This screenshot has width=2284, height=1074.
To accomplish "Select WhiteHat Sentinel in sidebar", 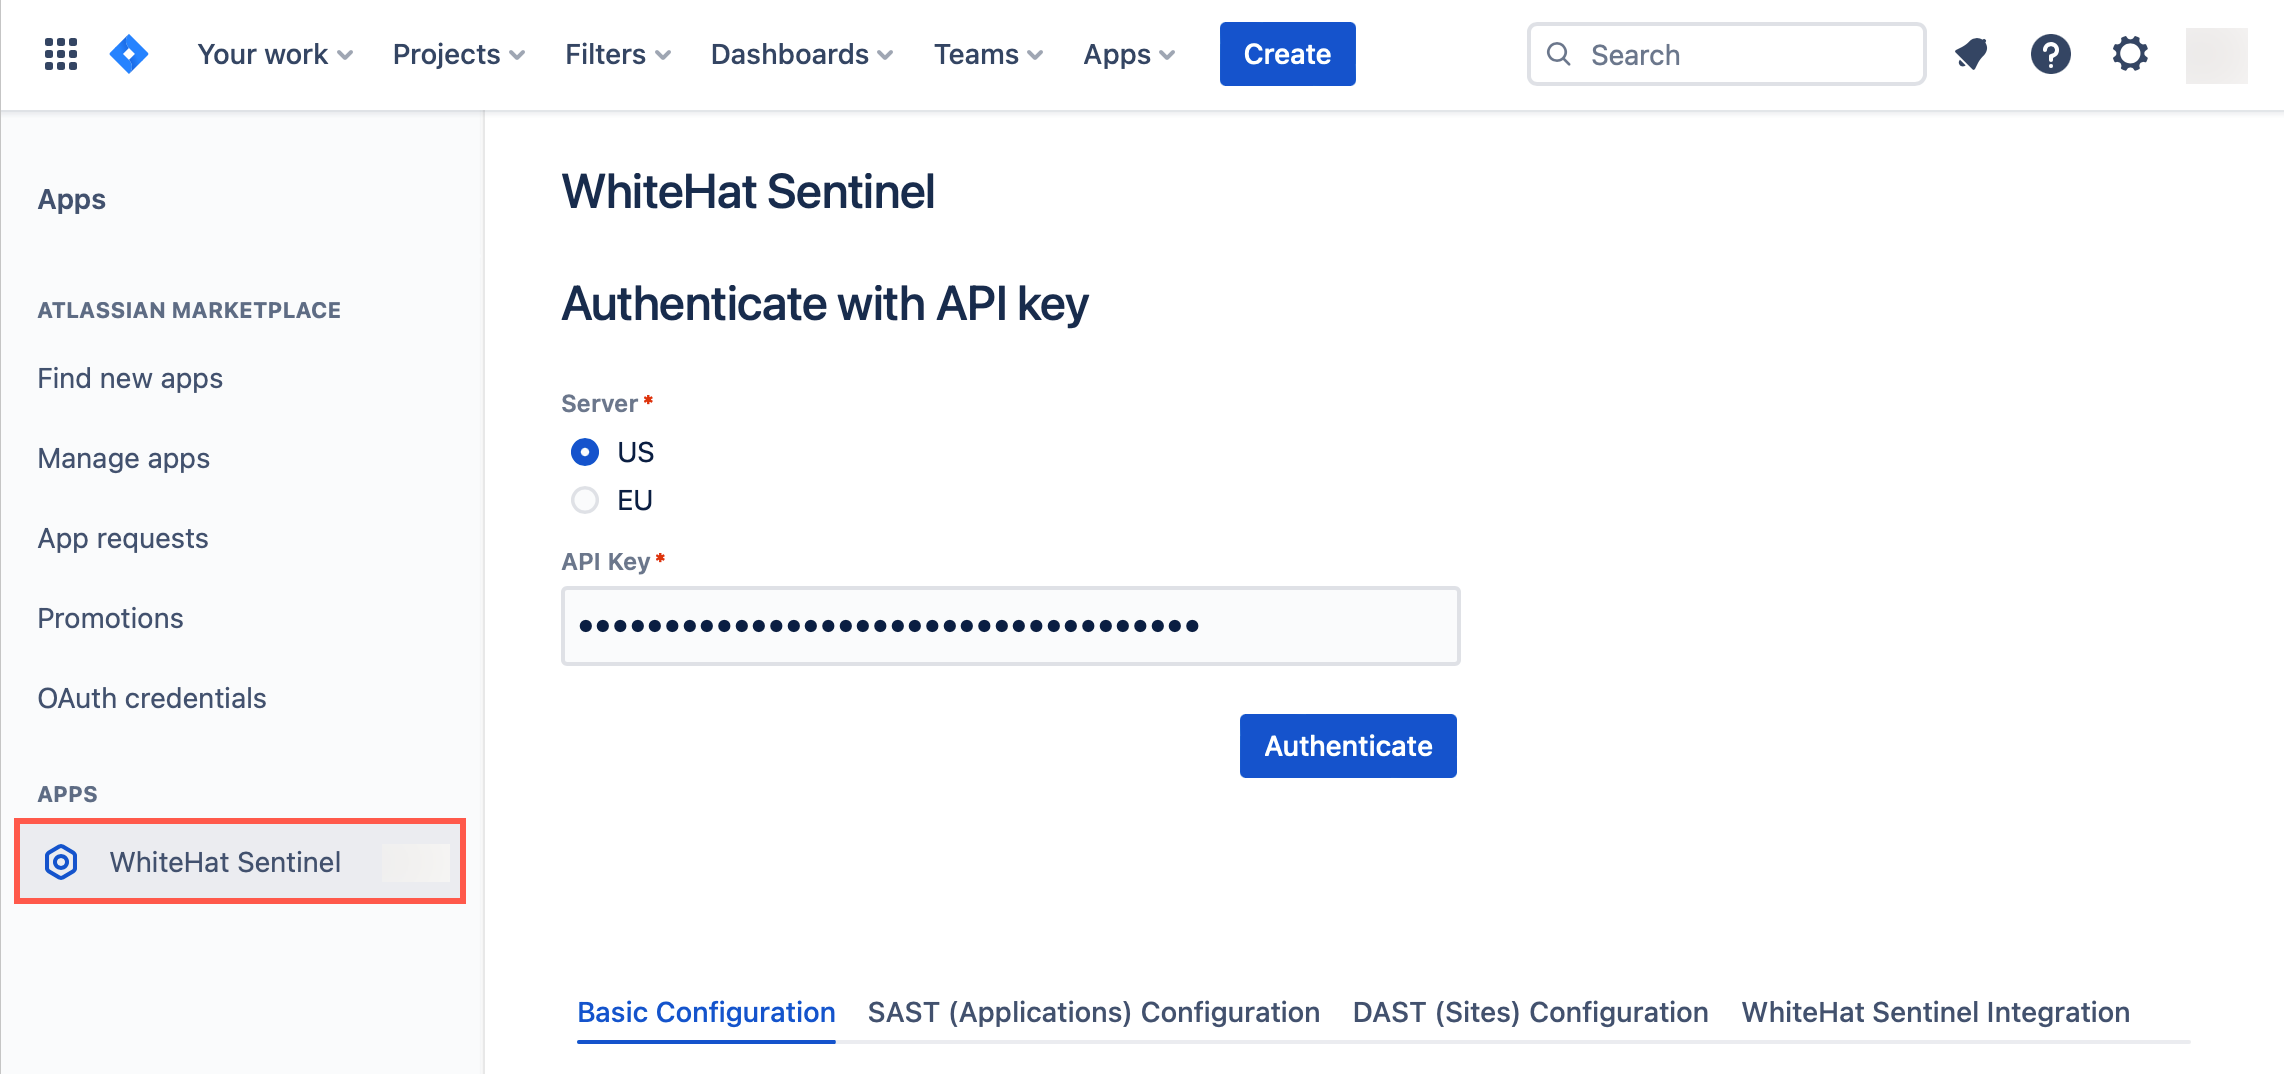I will click(x=240, y=862).
